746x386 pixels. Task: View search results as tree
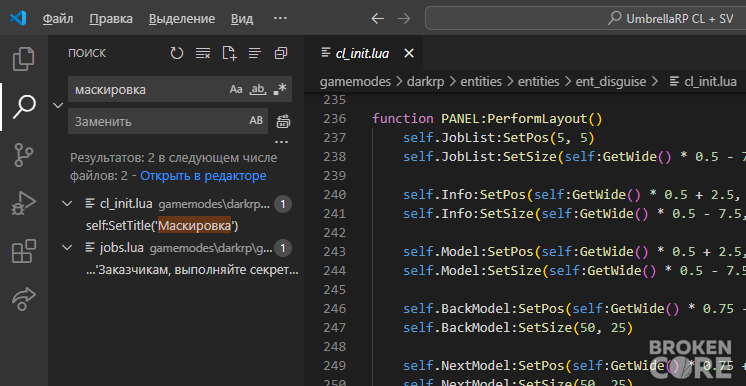pos(255,53)
